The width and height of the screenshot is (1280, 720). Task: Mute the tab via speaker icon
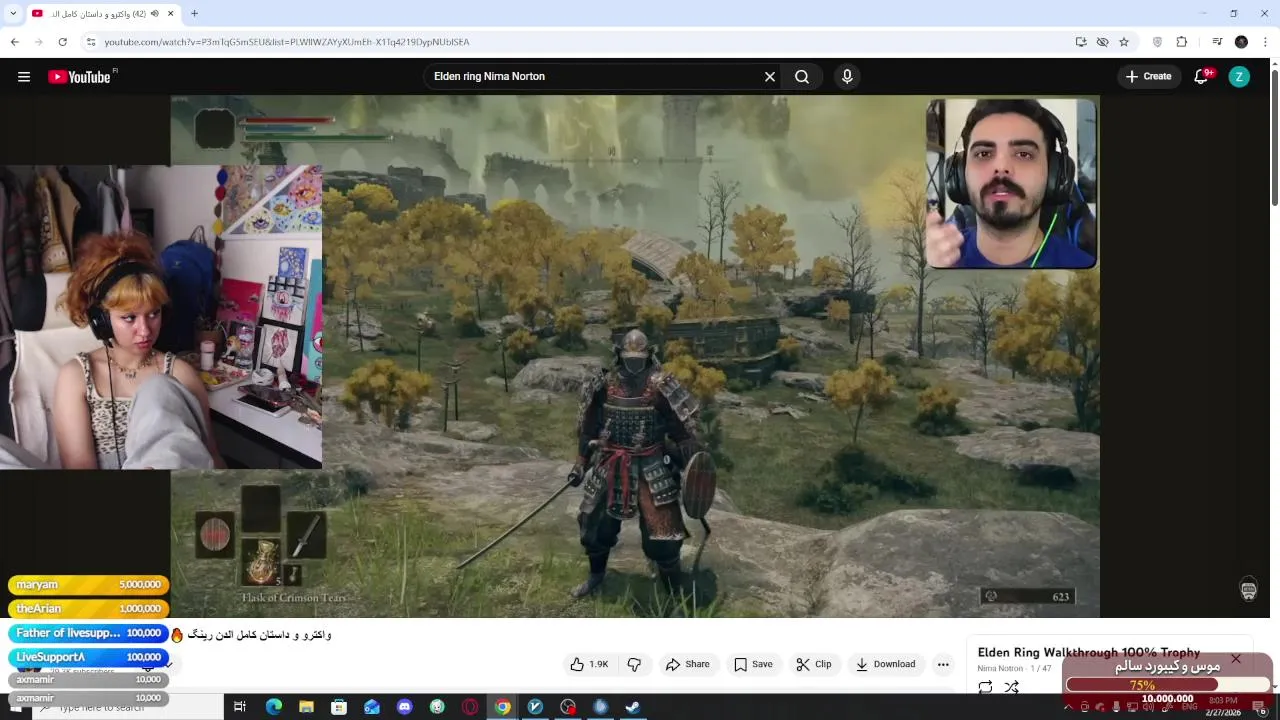tap(154, 14)
